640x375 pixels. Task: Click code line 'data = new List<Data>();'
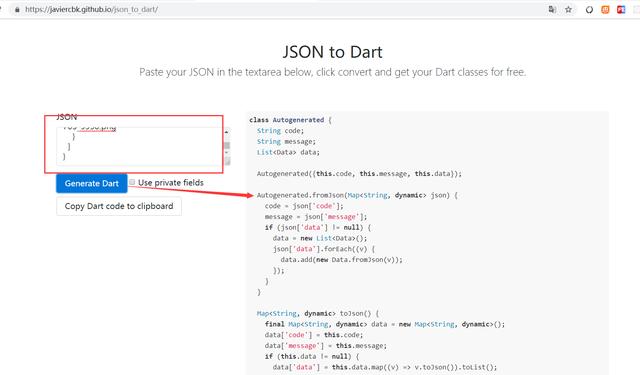point(320,238)
